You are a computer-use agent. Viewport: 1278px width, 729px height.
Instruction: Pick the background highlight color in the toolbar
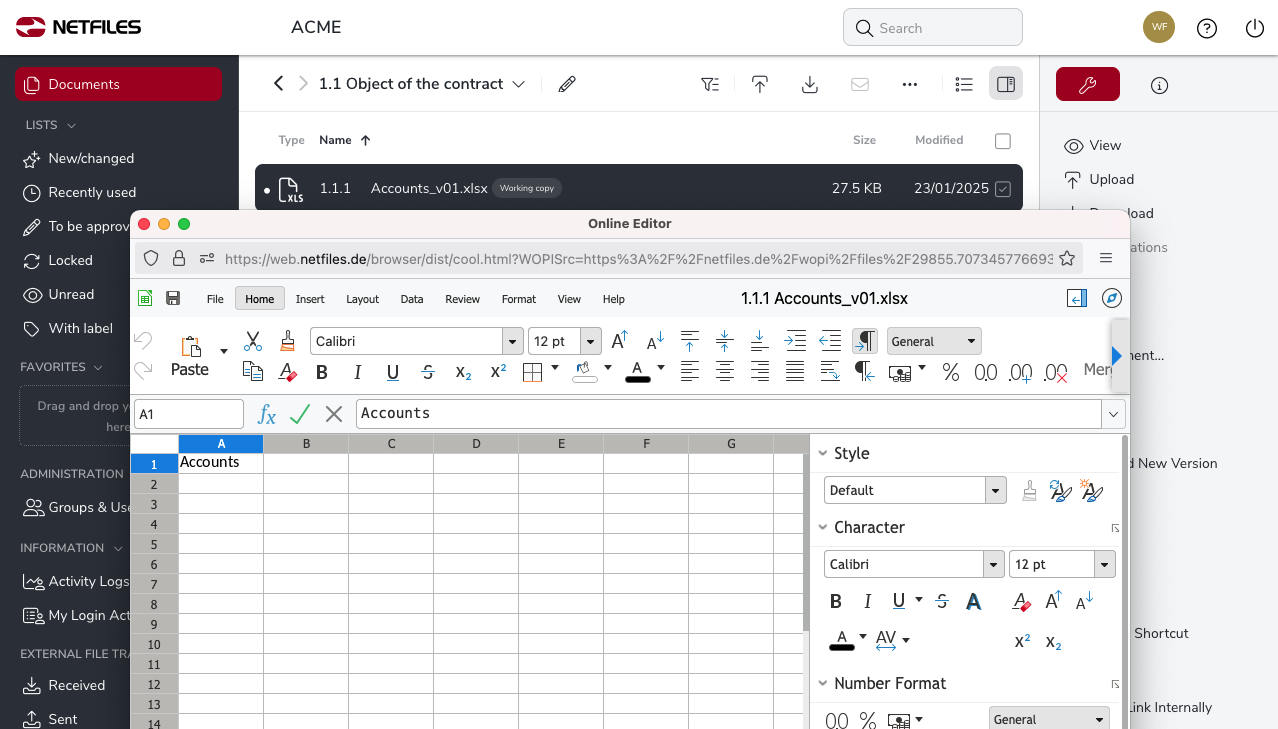pos(584,372)
